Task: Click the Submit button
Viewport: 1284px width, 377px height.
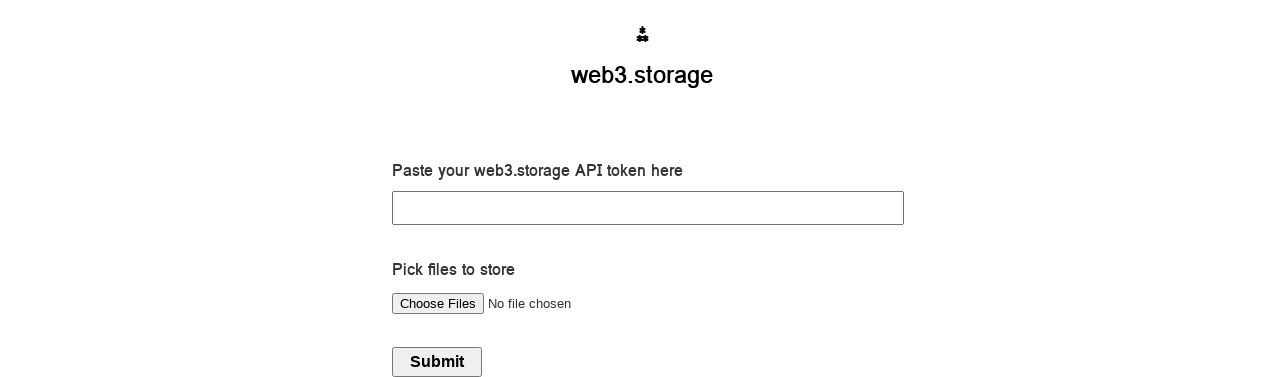Action: tap(437, 362)
